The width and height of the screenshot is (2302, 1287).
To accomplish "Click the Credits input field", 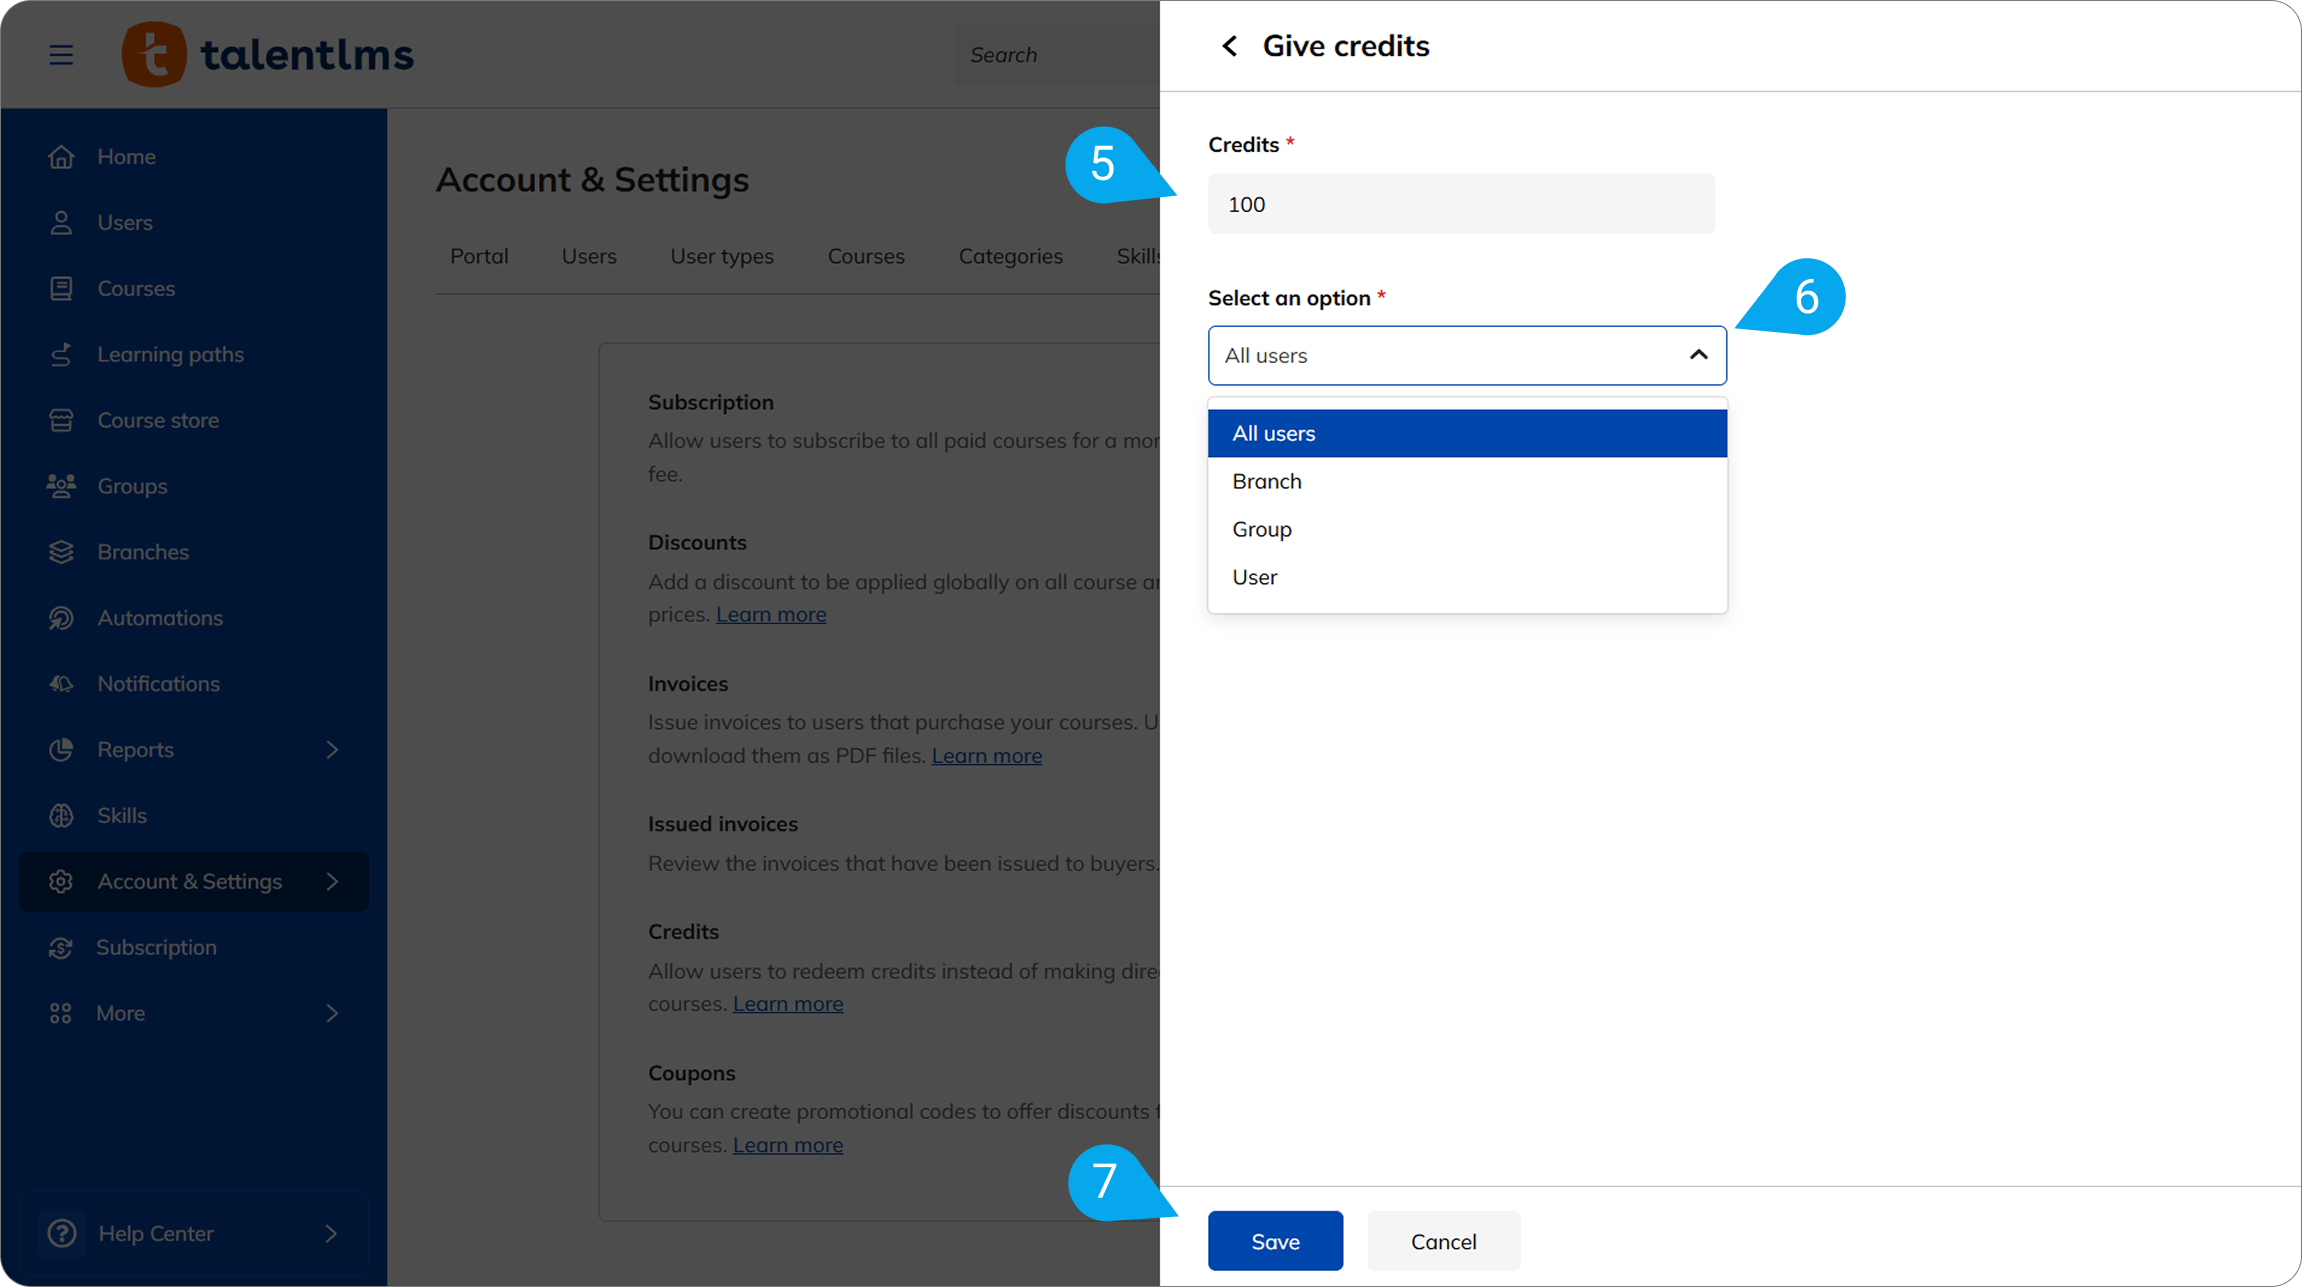I will coord(1460,204).
